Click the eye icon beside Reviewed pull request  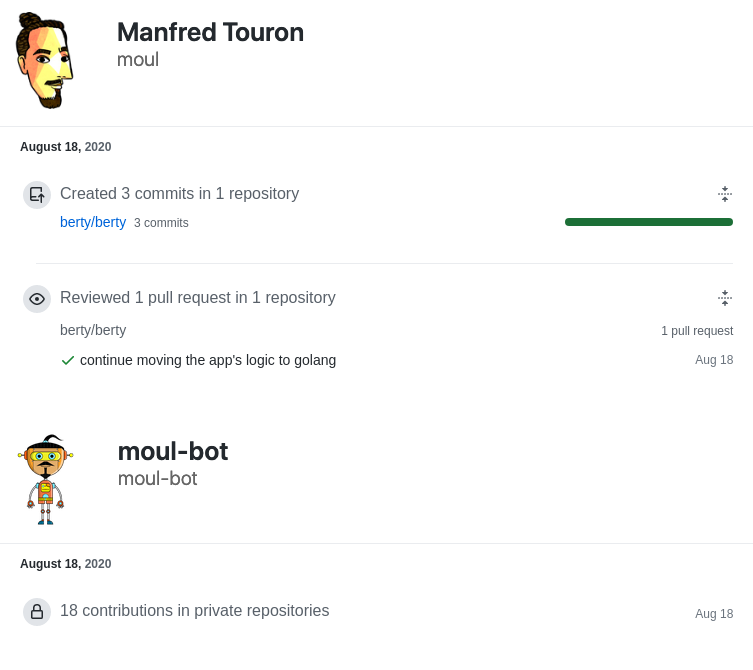[37, 299]
